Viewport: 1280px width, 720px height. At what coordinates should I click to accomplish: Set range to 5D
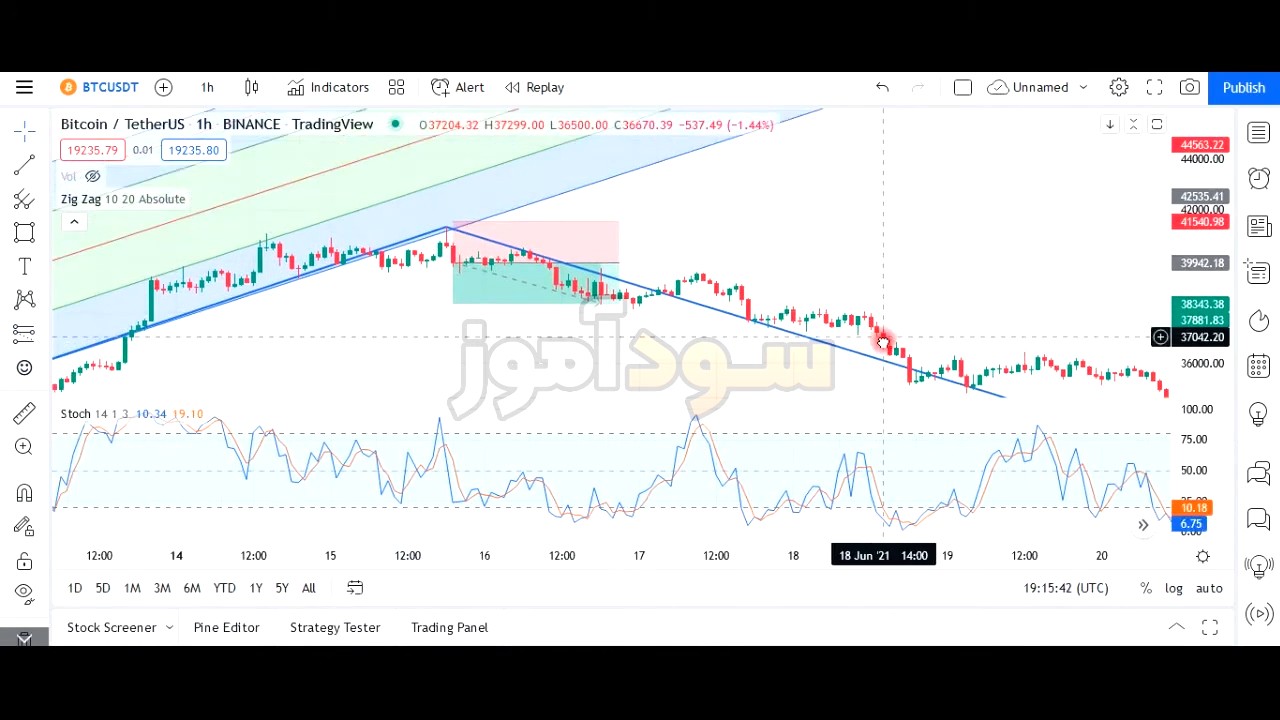coord(103,588)
